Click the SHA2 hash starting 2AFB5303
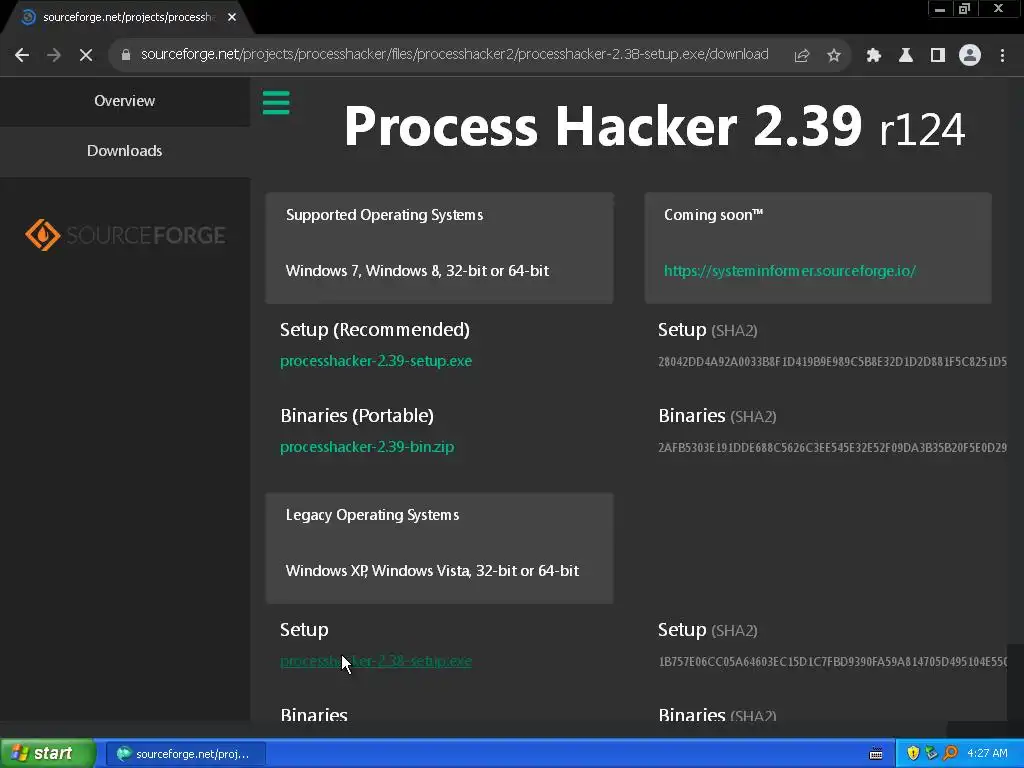This screenshot has height=768, width=1024. [832, 448]
